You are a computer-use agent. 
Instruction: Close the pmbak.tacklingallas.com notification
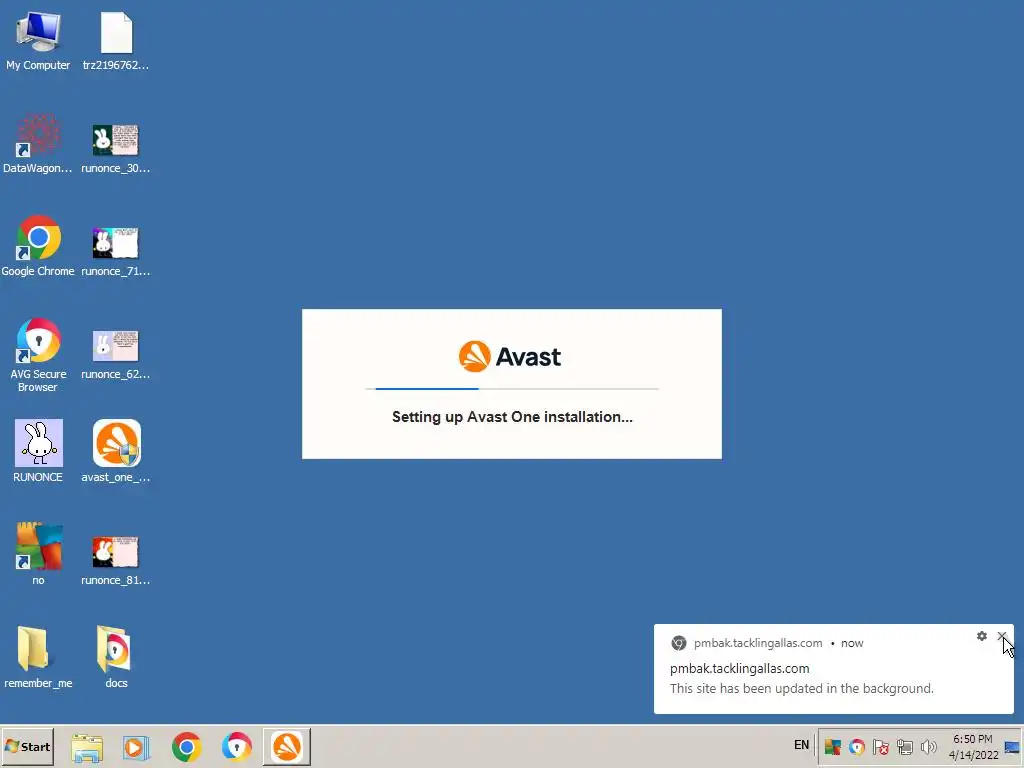(1002, 636)
